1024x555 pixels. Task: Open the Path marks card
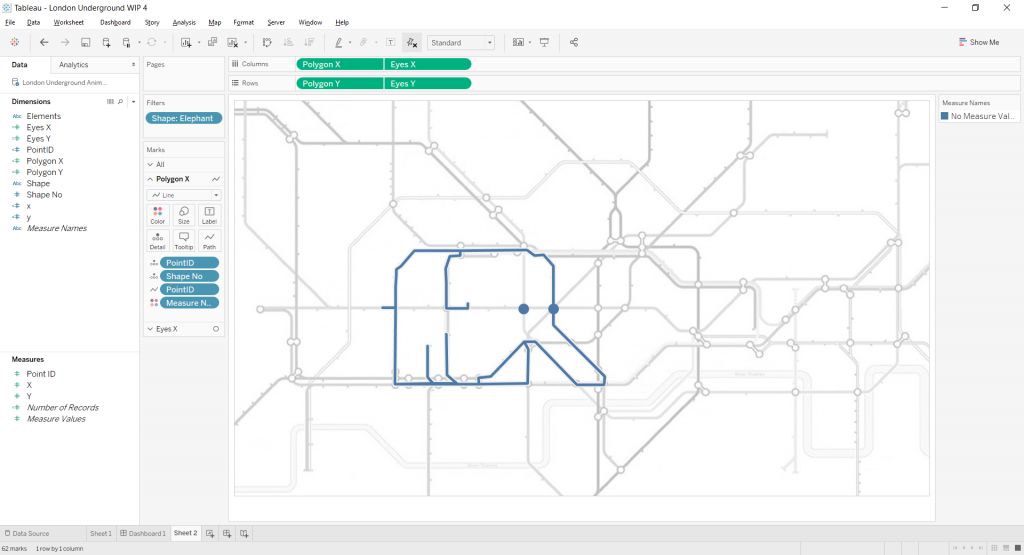click(209, 241)
